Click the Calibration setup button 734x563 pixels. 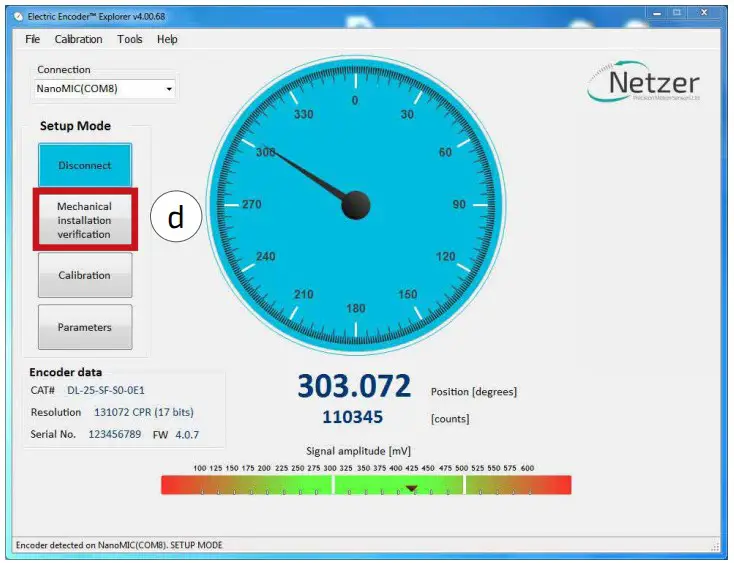pyautogui.click(x=85, y=275)
